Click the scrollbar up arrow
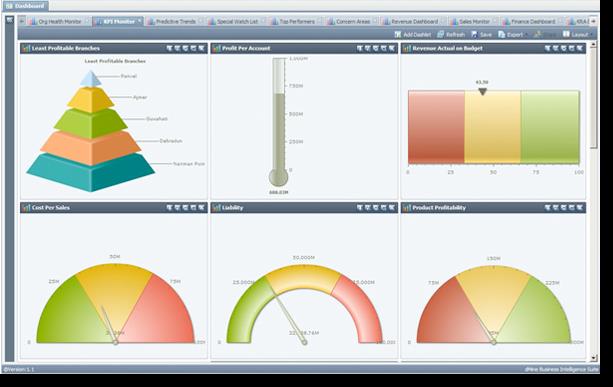 (x=594, y=45)
